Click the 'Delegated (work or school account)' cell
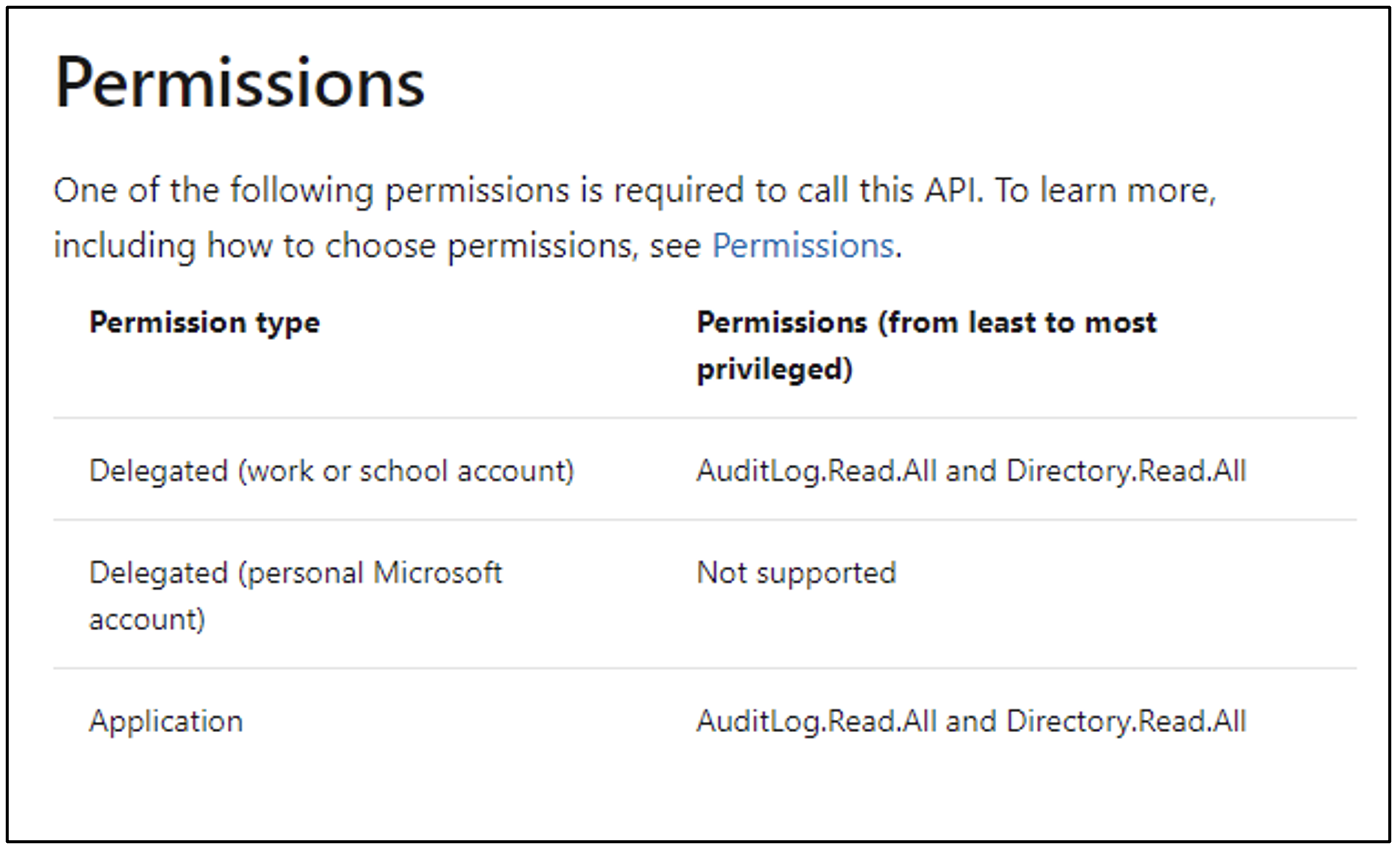Viewport: 1398px width, 848px height. [x=332, y=470]
